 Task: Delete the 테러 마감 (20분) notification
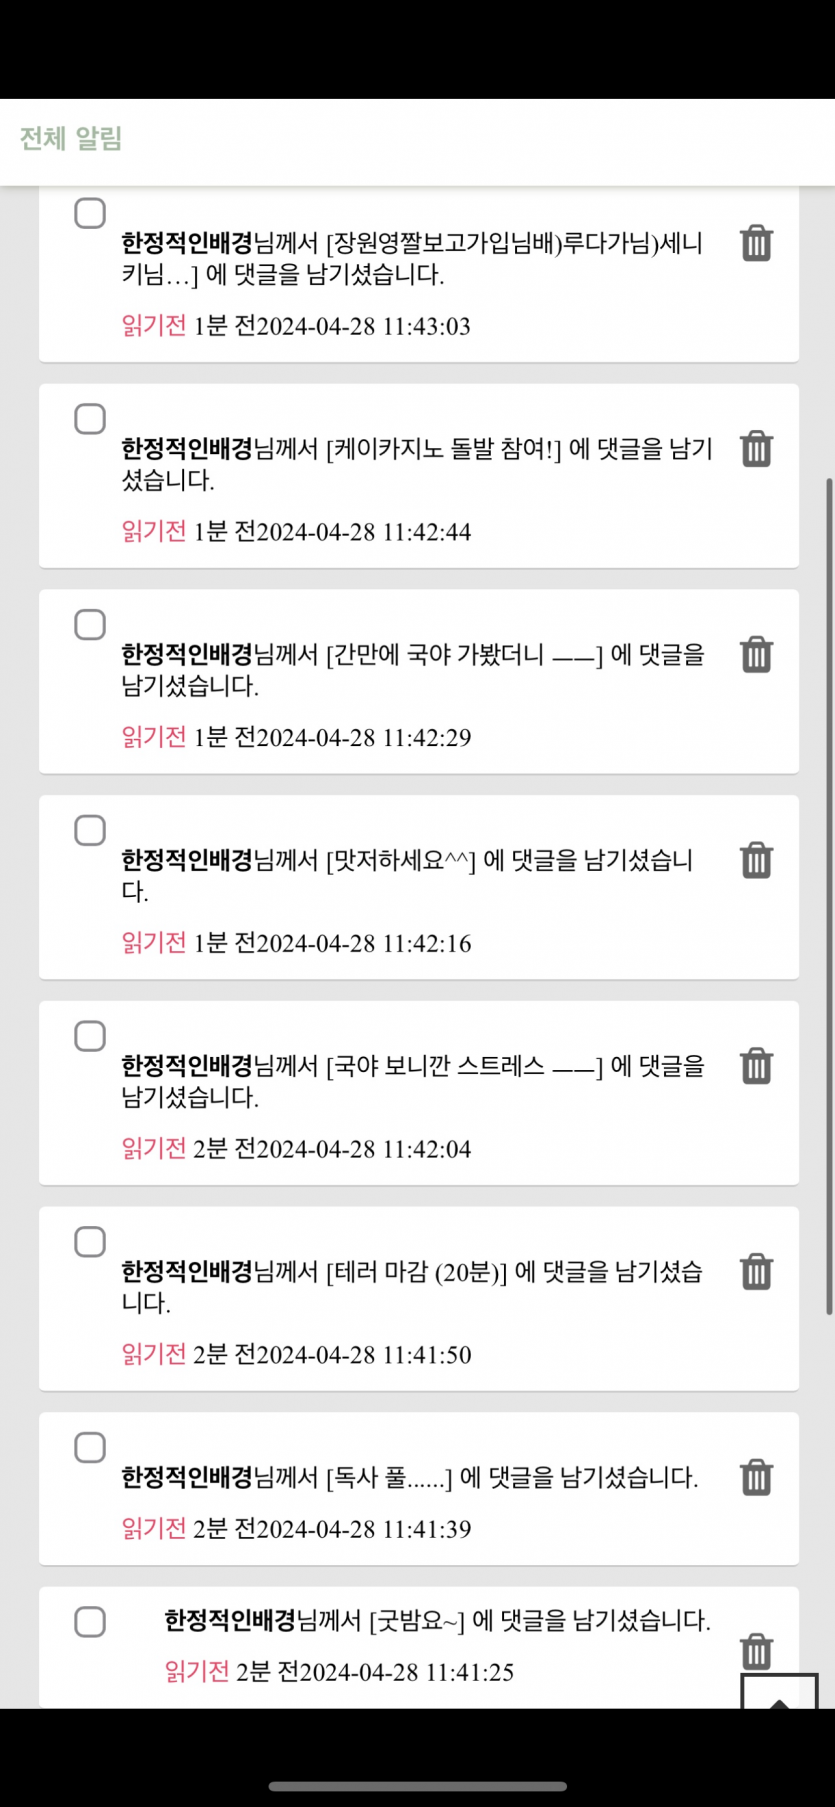point(756,1272)
